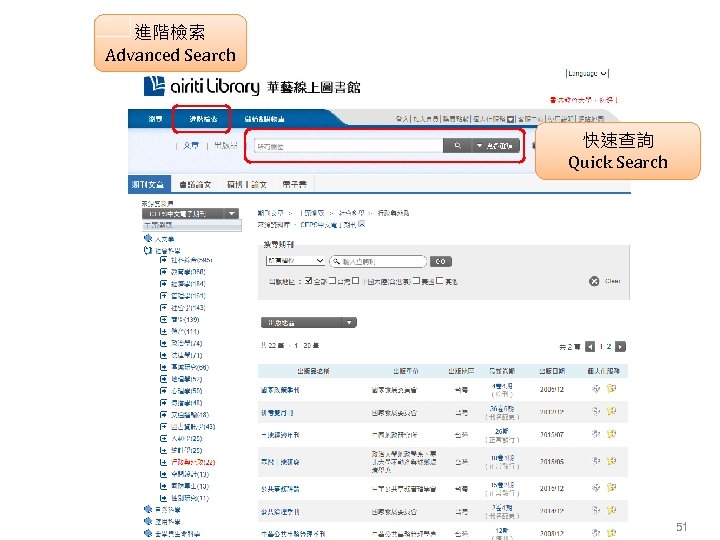Click grey subscribe icon in 2014/12 row
This screenshot has height=540, width=720.
(x=596, y=510)
